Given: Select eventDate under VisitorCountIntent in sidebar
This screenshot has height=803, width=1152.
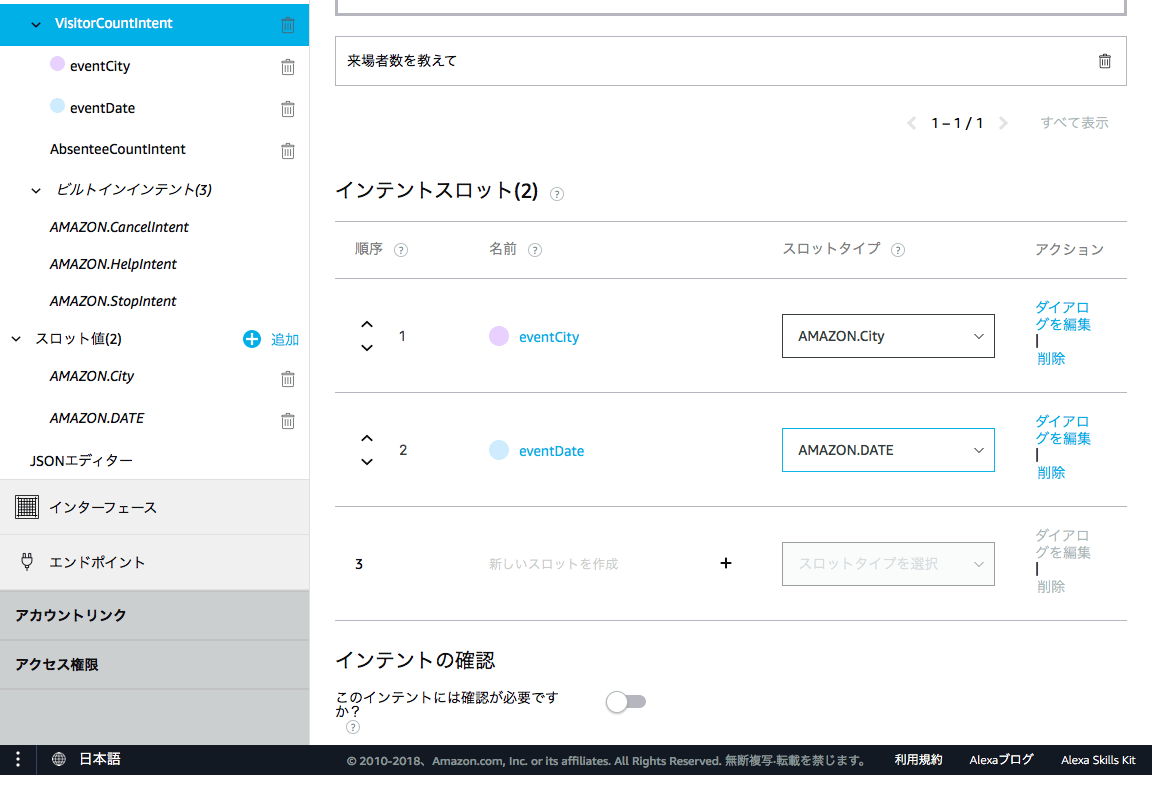Looking at the screenshot, I should [102, 108].
